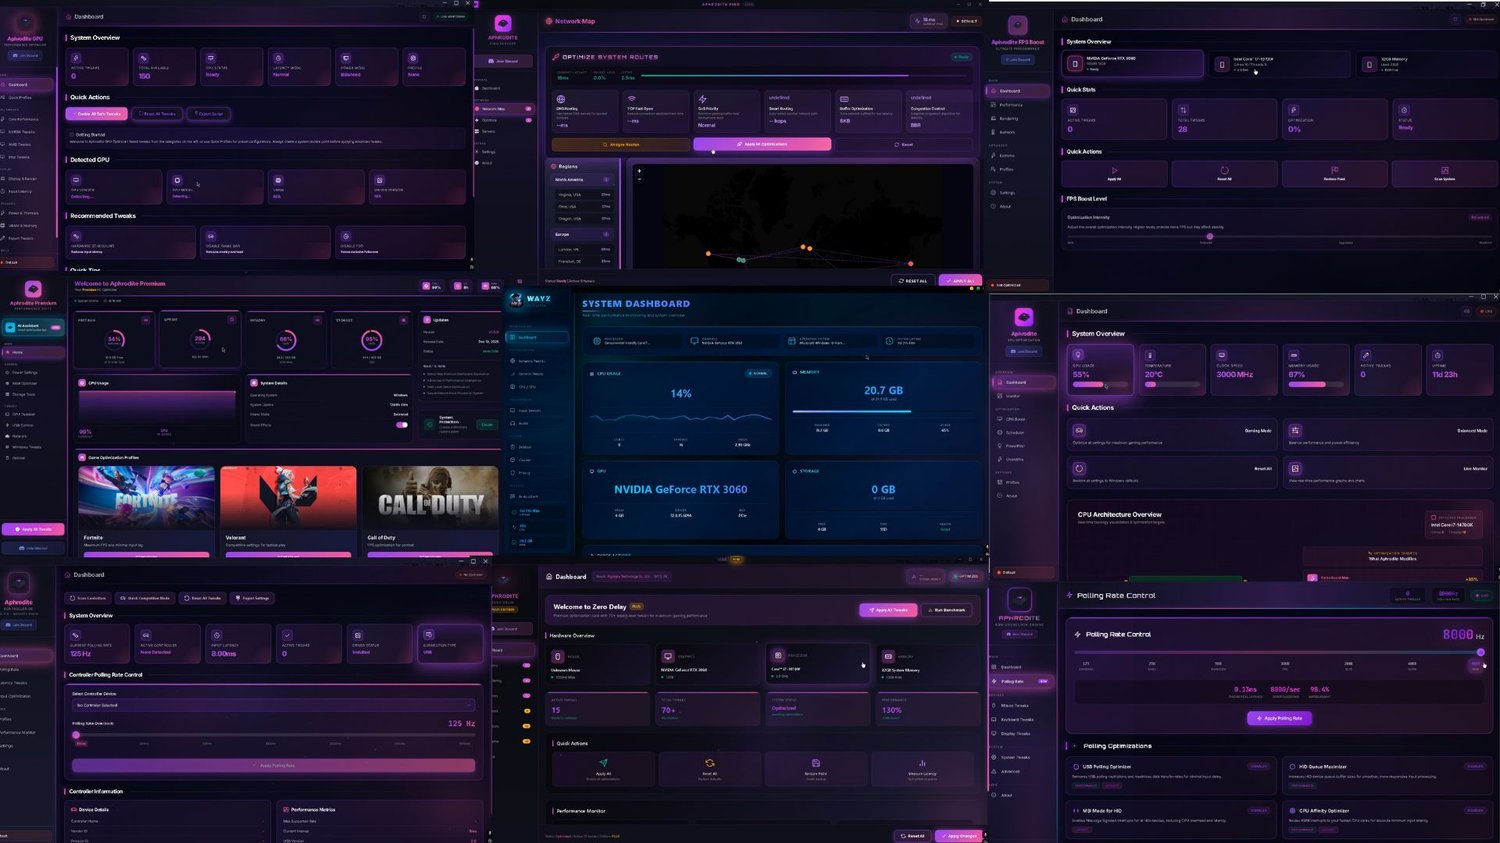The height and width of the screenshot is (843, 1500).
Task: Click Scan Controllers in the Controller window
Action: pos(89,598)
